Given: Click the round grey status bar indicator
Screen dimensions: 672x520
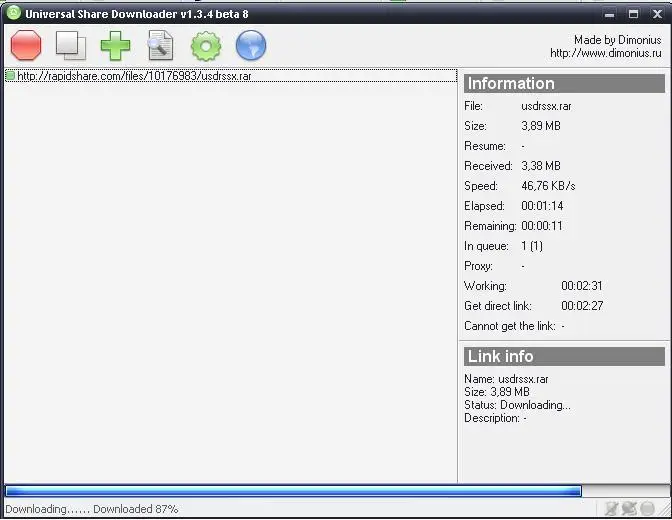Looking at the screenshot, I should [647, 509].
